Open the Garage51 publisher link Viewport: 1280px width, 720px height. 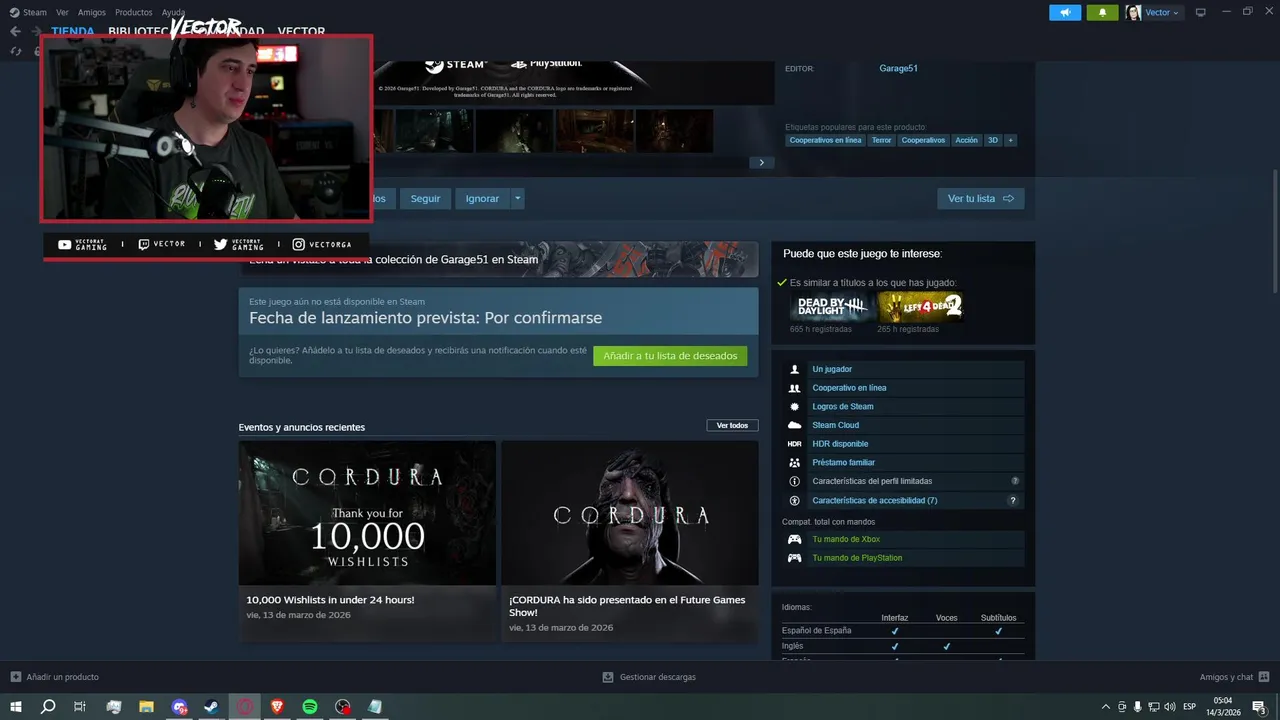point(898,68)
